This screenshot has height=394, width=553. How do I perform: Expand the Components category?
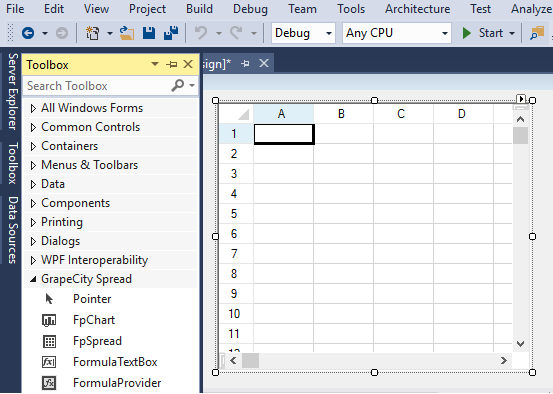coord(33,204)
